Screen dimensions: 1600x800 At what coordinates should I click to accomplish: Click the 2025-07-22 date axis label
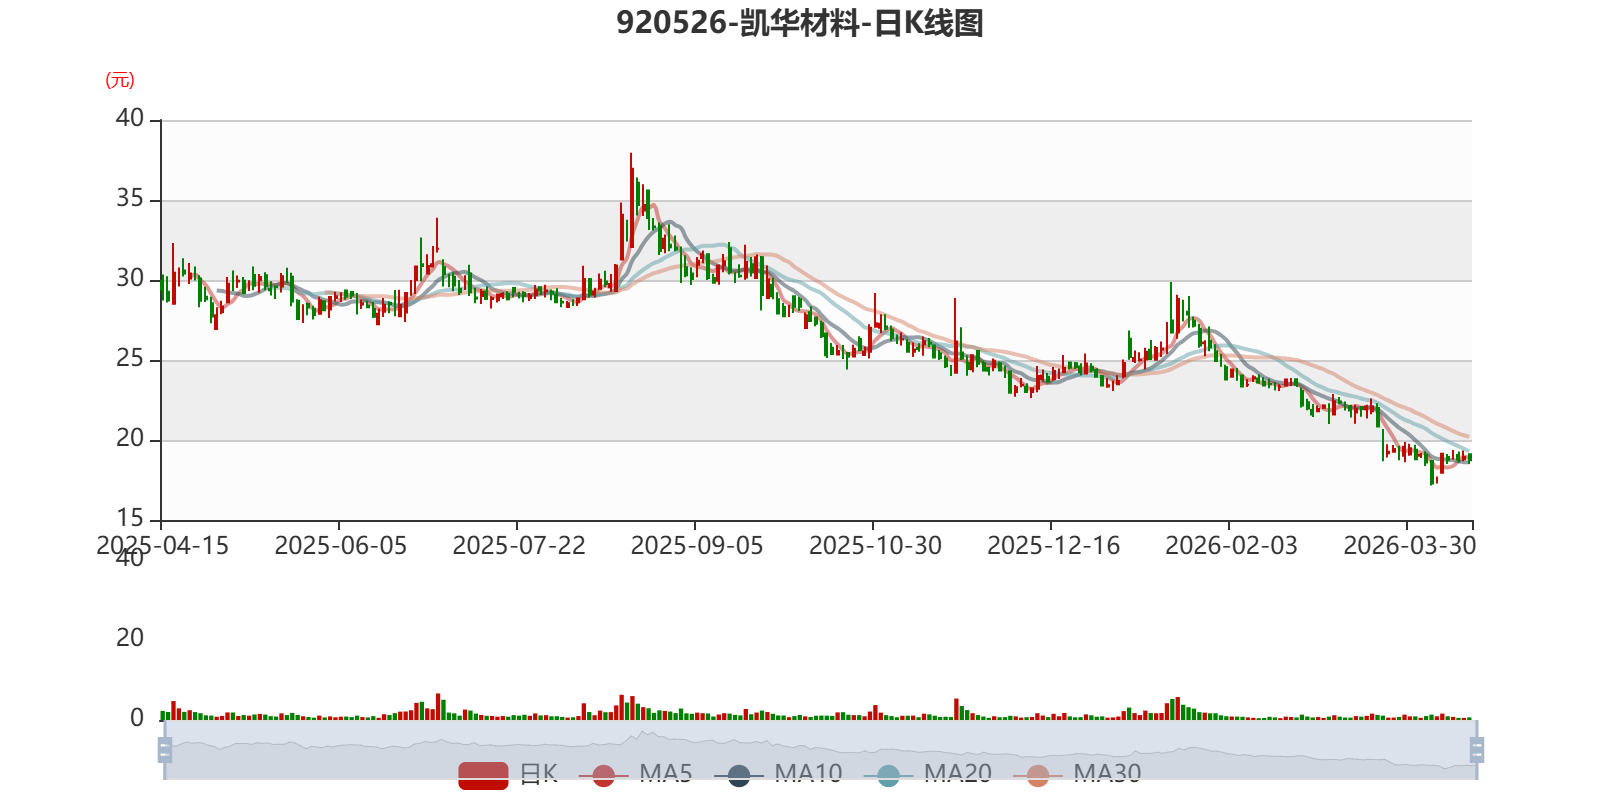518,546
